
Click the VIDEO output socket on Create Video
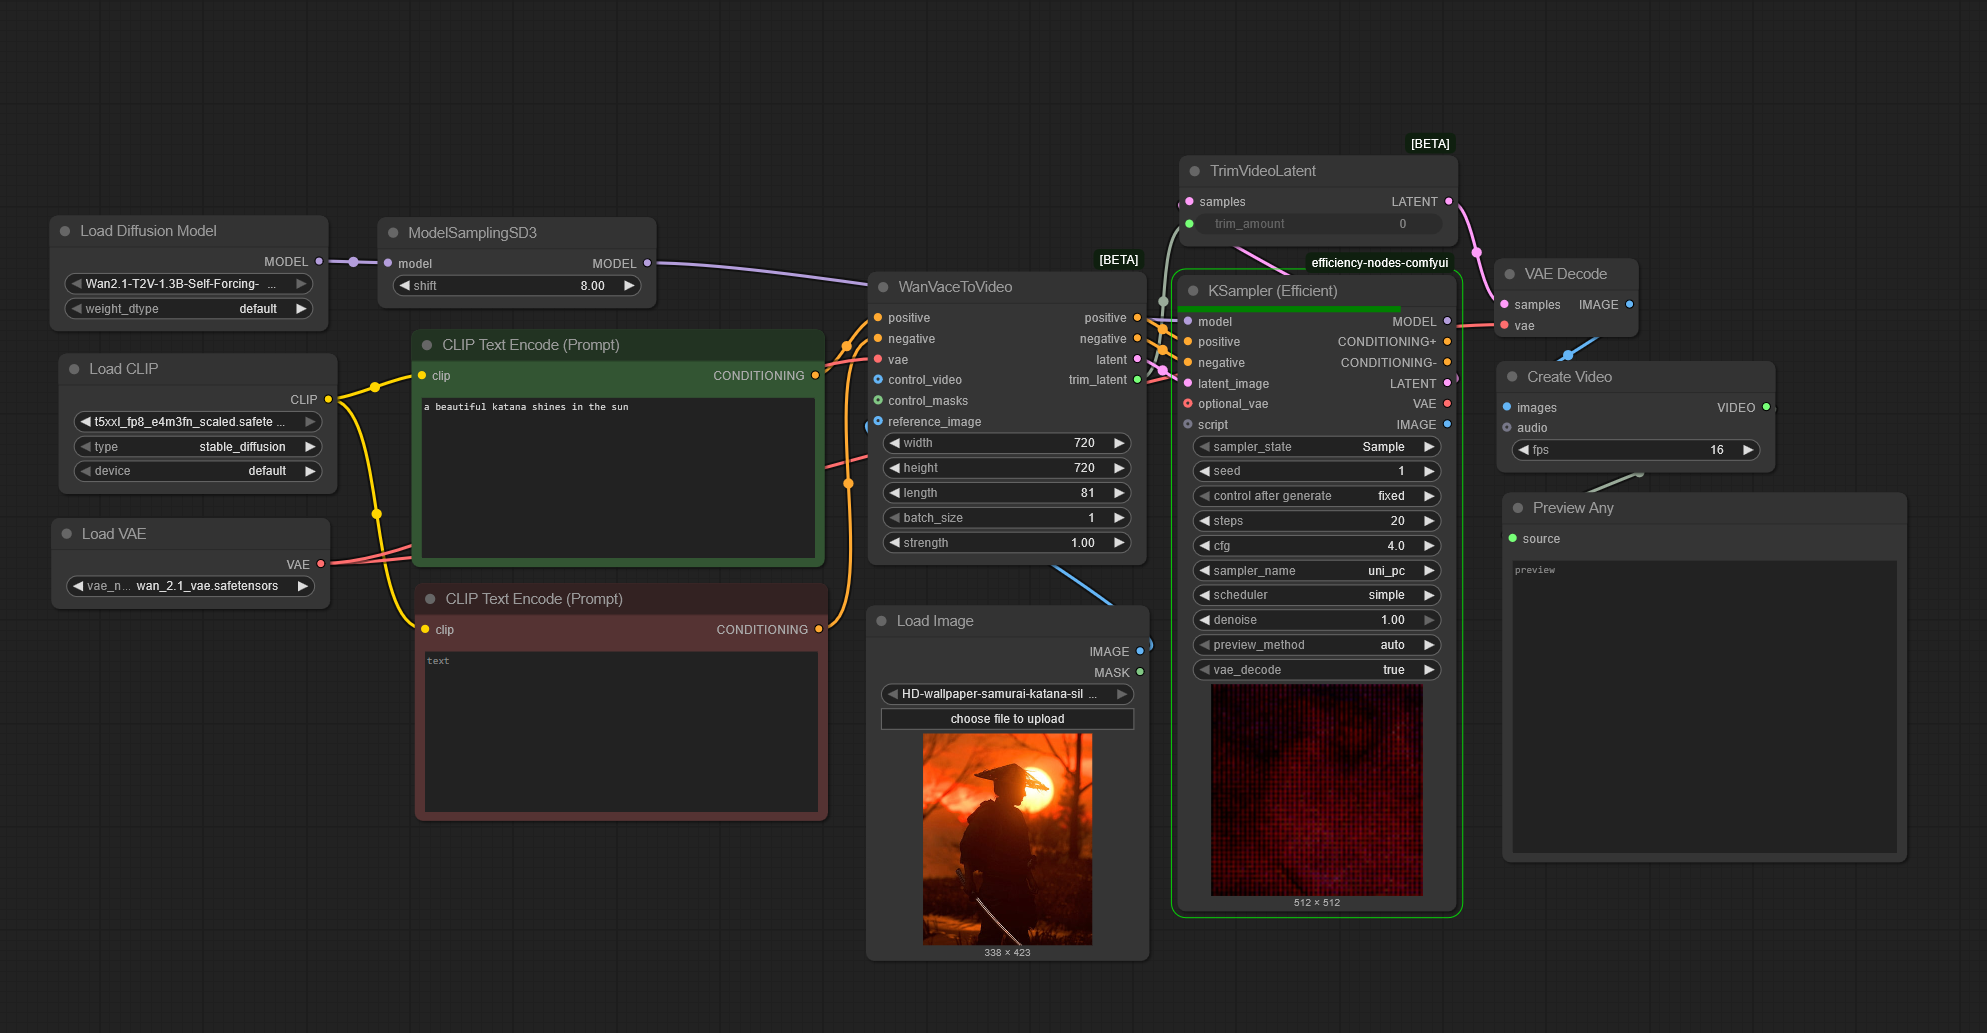[1766, 407]
